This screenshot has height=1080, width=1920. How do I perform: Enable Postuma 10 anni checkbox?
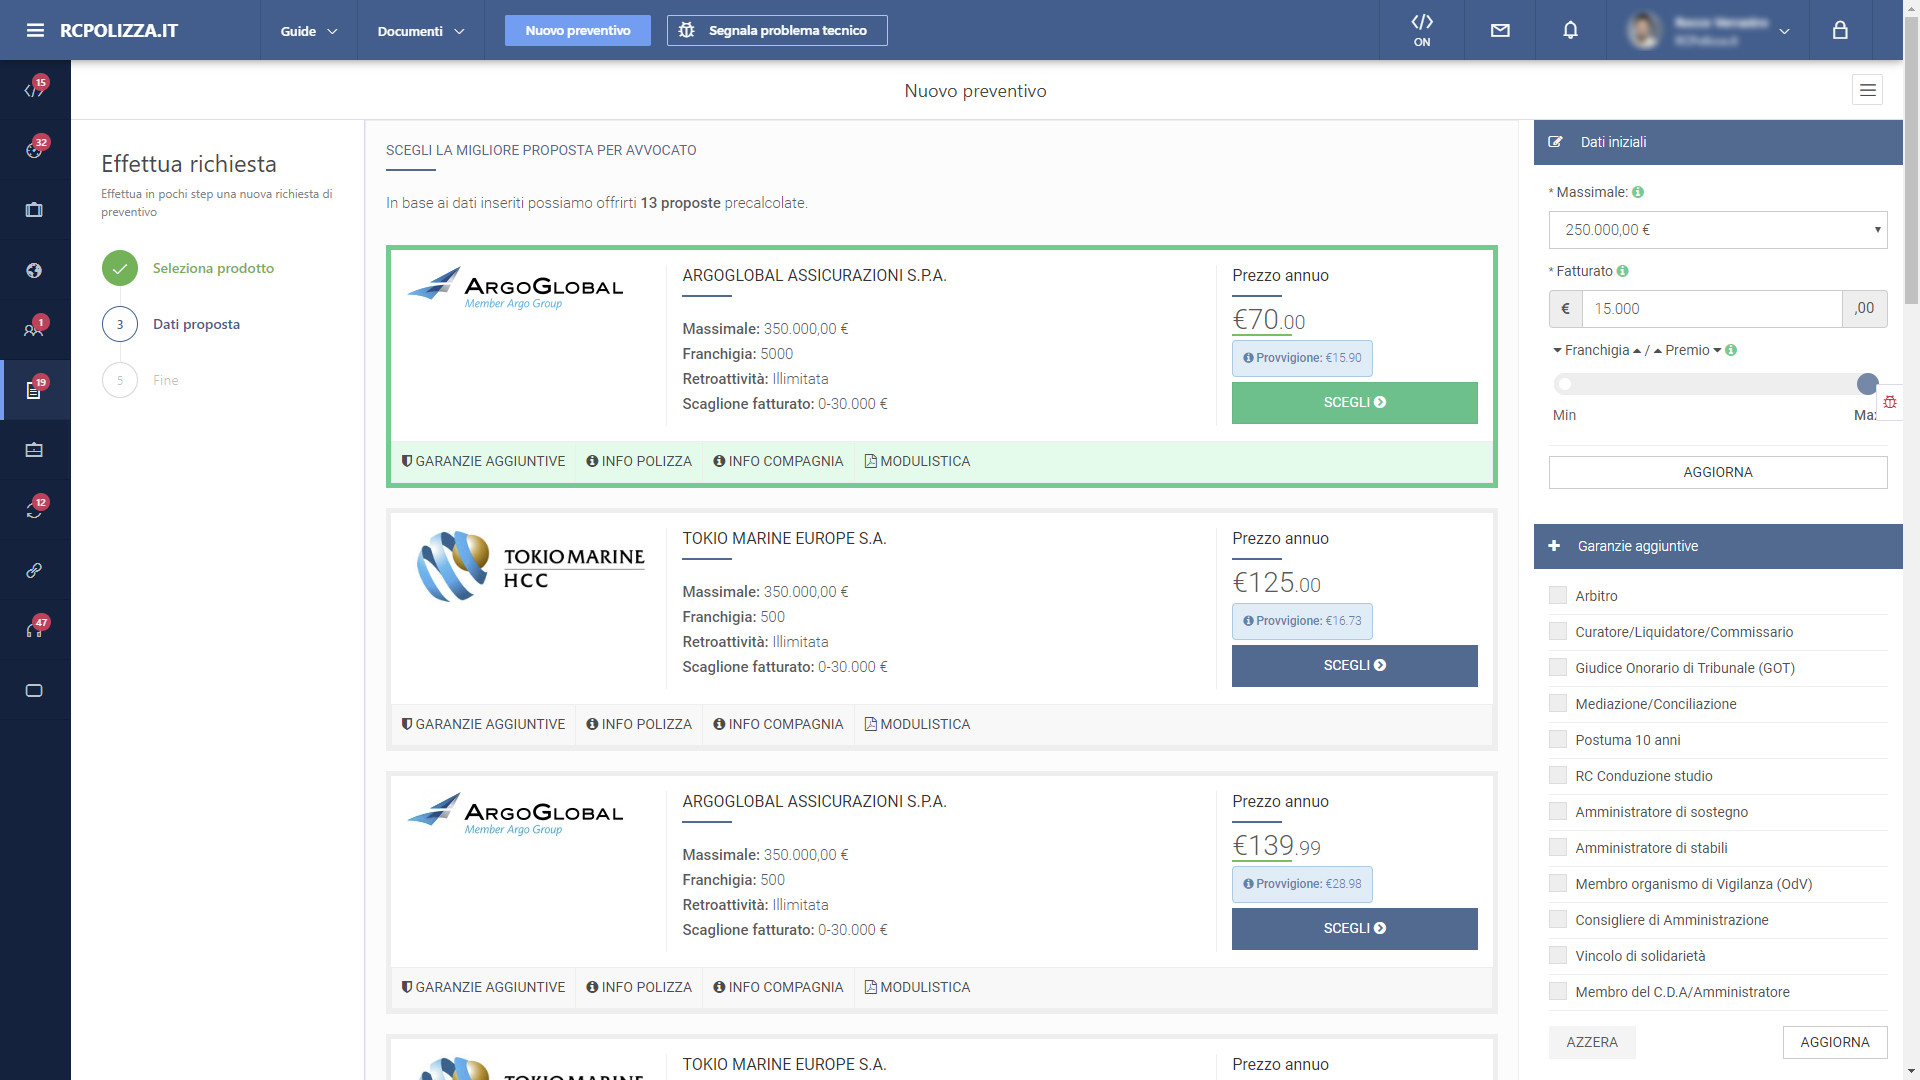[1558, 740]
